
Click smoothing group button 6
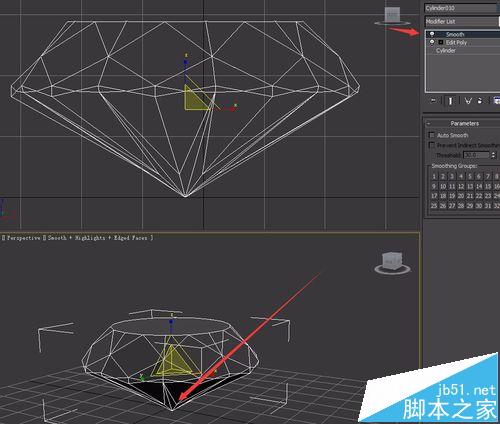click(479, 176)
